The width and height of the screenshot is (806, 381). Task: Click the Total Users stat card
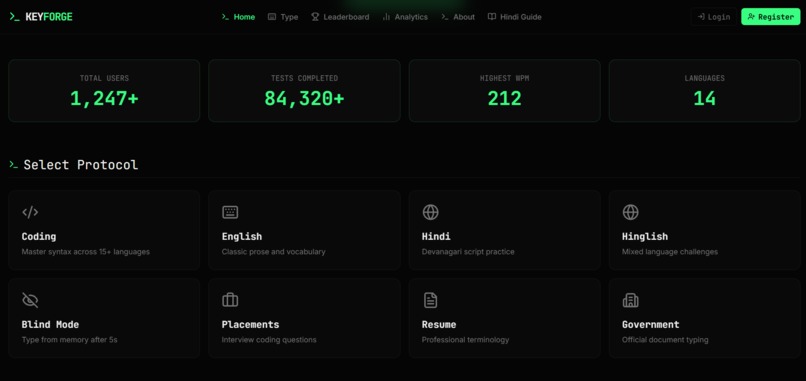coord(104,90)
